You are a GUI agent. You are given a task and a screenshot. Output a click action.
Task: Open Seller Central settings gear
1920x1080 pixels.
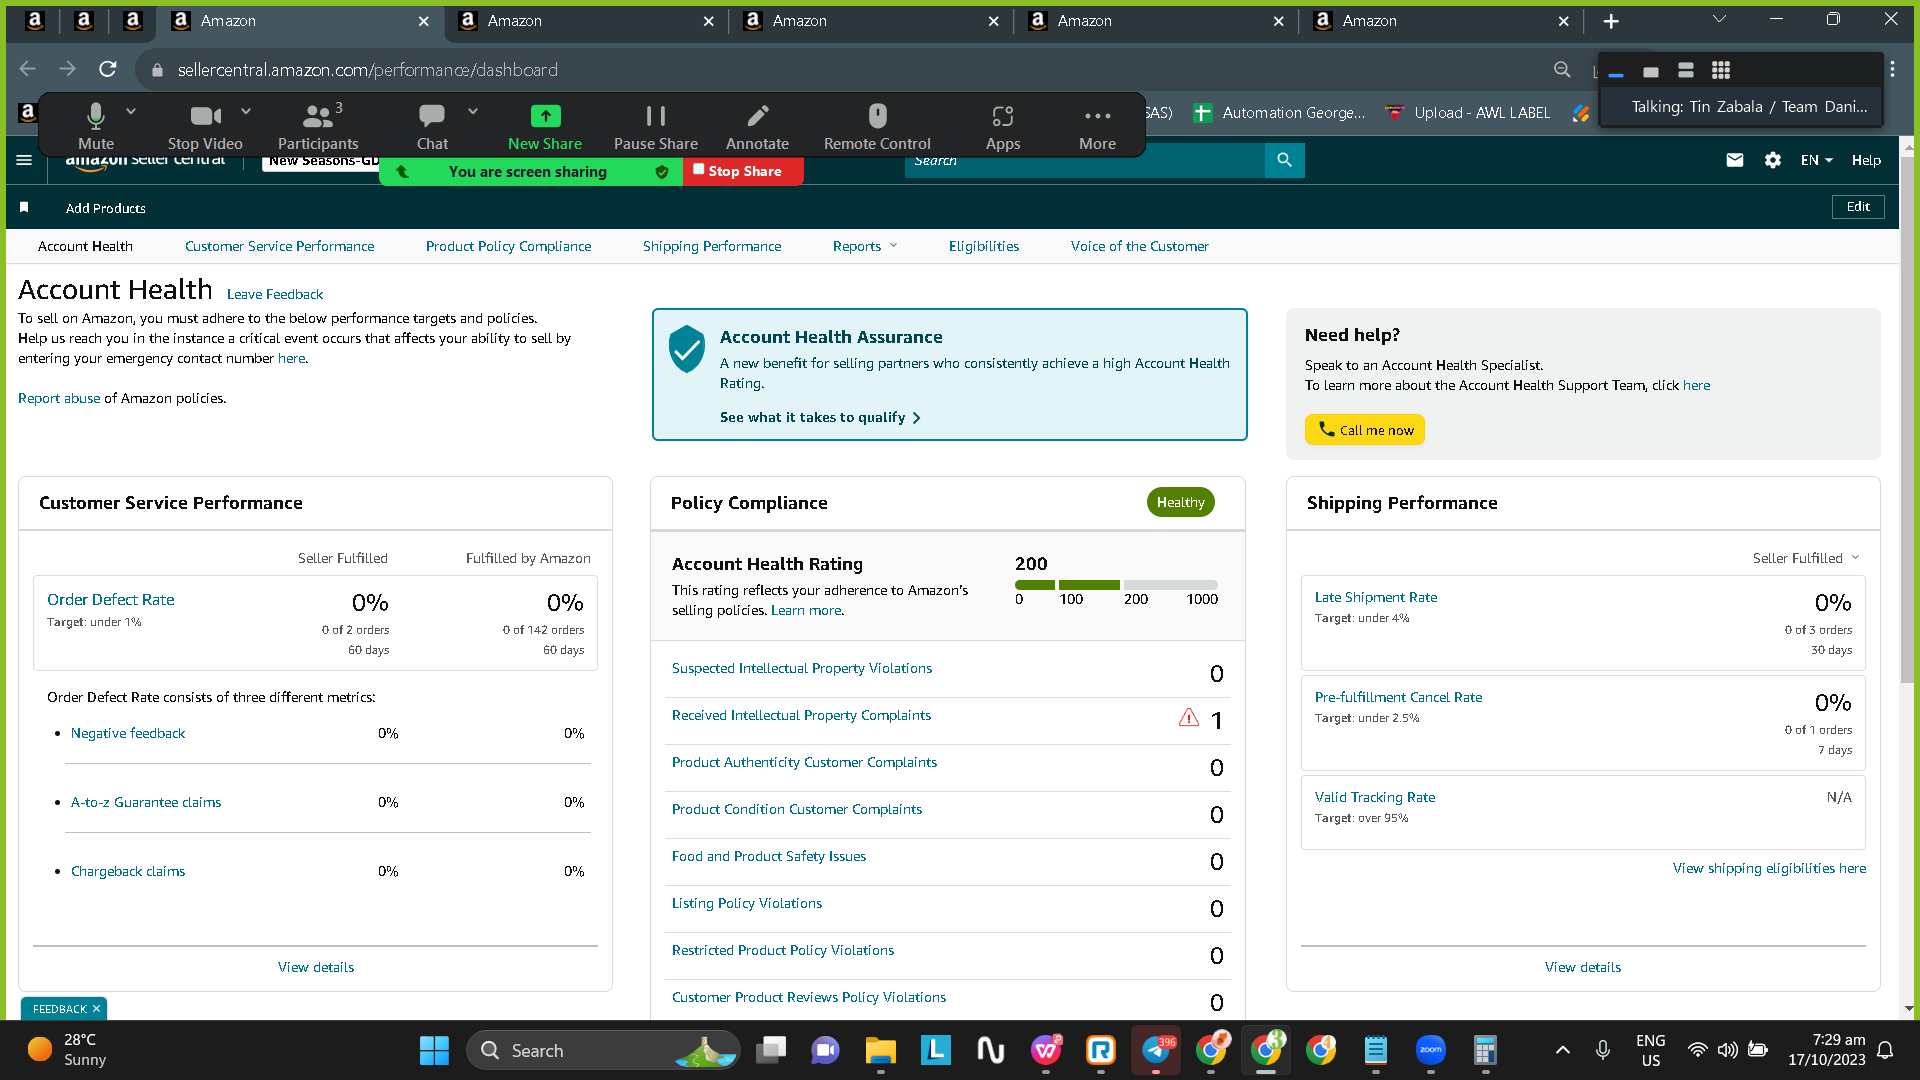[1773, 160]
